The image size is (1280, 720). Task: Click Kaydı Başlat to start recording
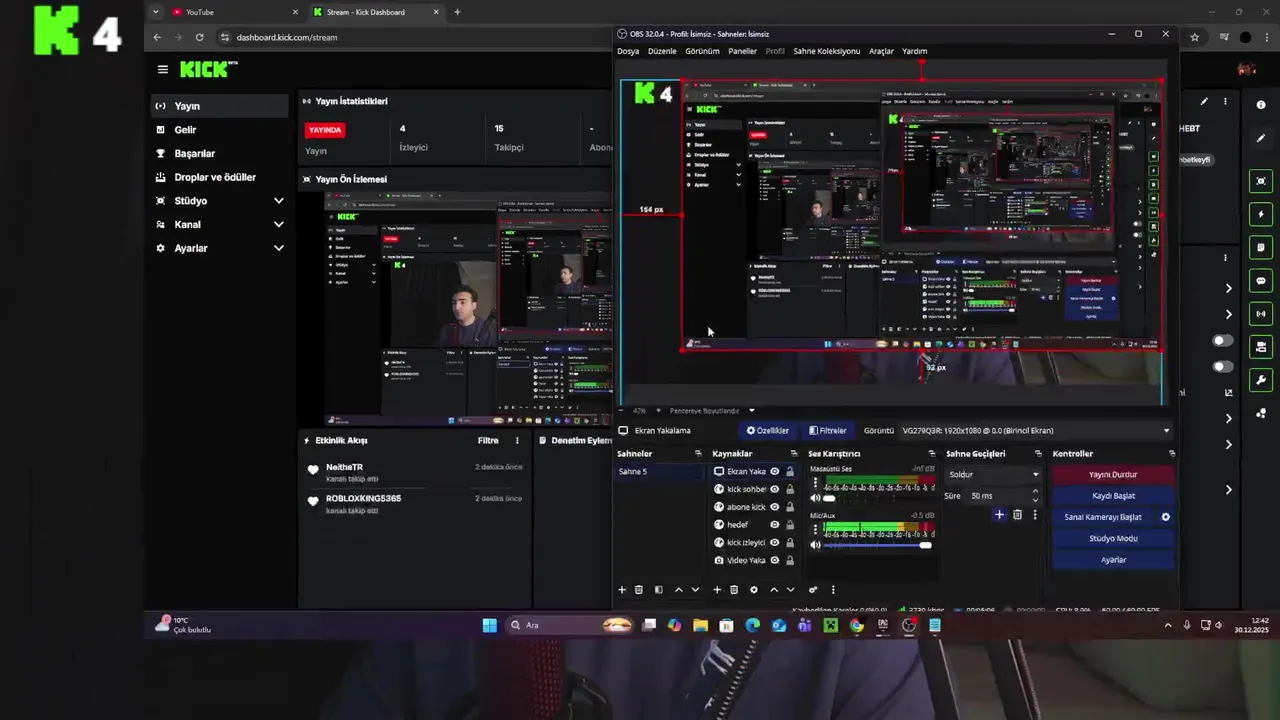pyautogui.click(x=1113, y=496)
